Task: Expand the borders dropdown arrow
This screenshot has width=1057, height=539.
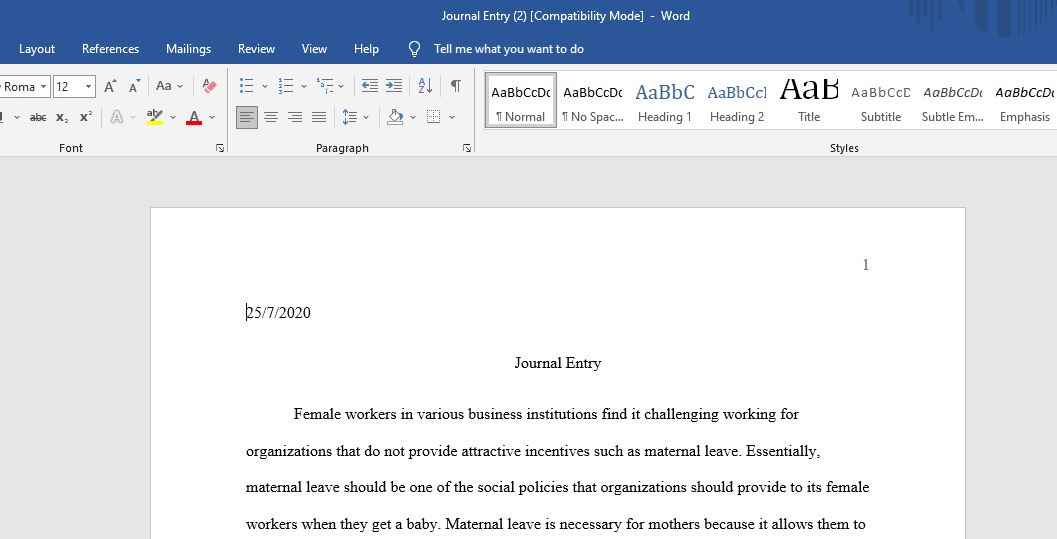Action: click(x=452, y=117)
